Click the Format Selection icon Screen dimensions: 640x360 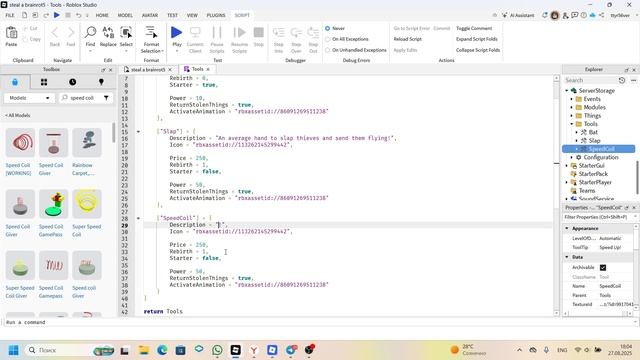[x=151, y=32]
